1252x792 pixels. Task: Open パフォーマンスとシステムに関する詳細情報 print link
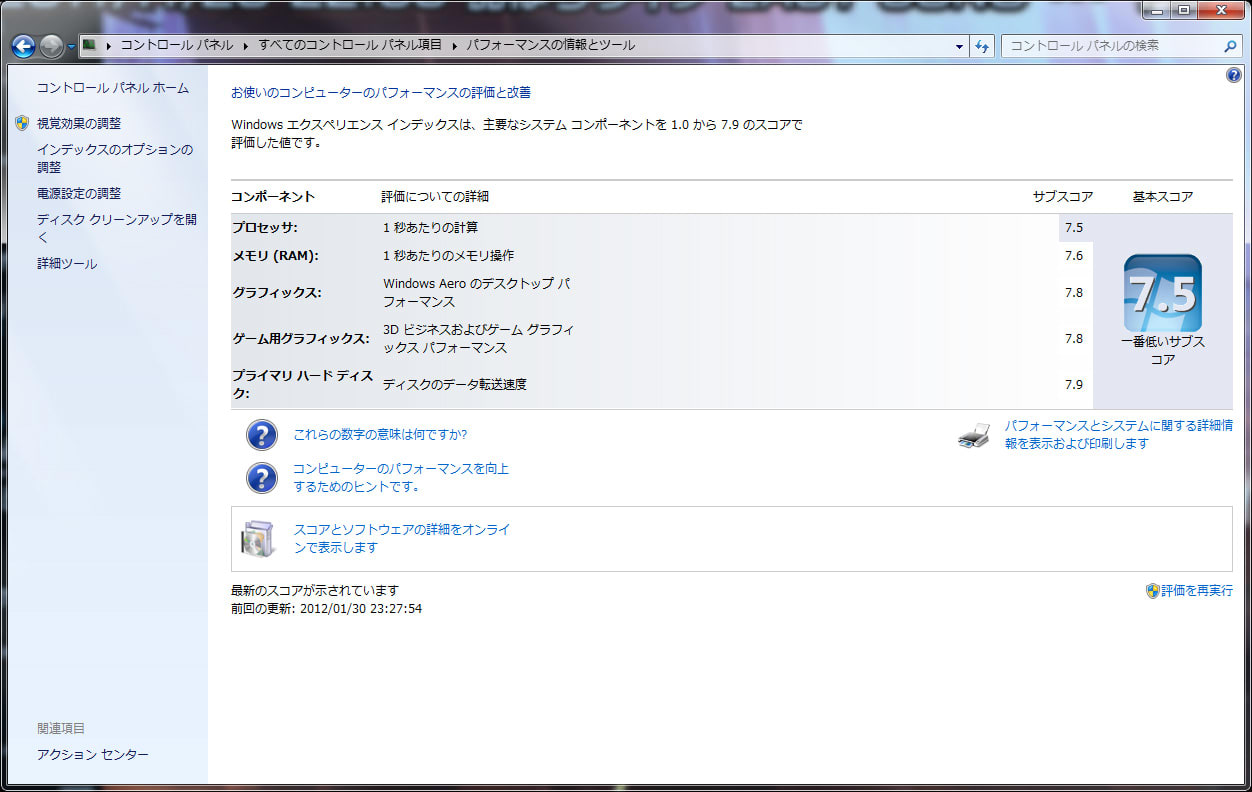tap(1119, 434)
